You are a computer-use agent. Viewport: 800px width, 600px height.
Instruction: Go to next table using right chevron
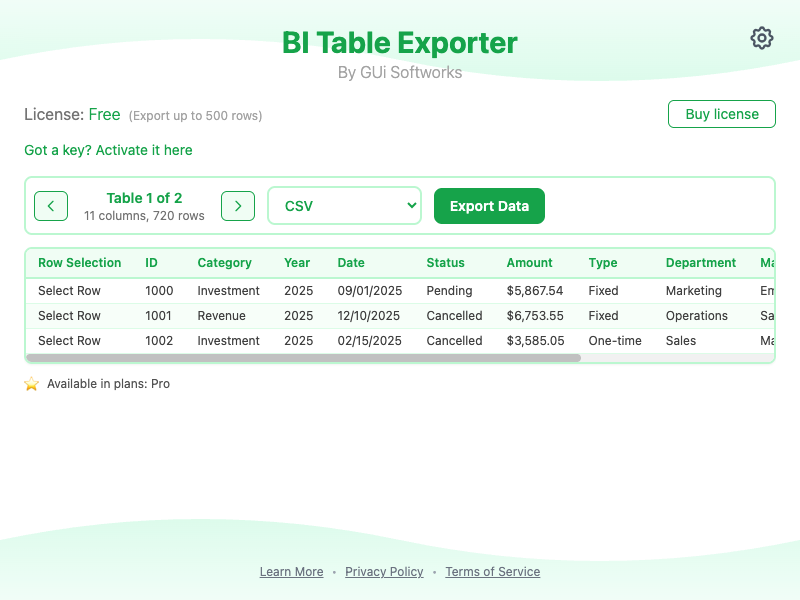[x=238, y=206]
